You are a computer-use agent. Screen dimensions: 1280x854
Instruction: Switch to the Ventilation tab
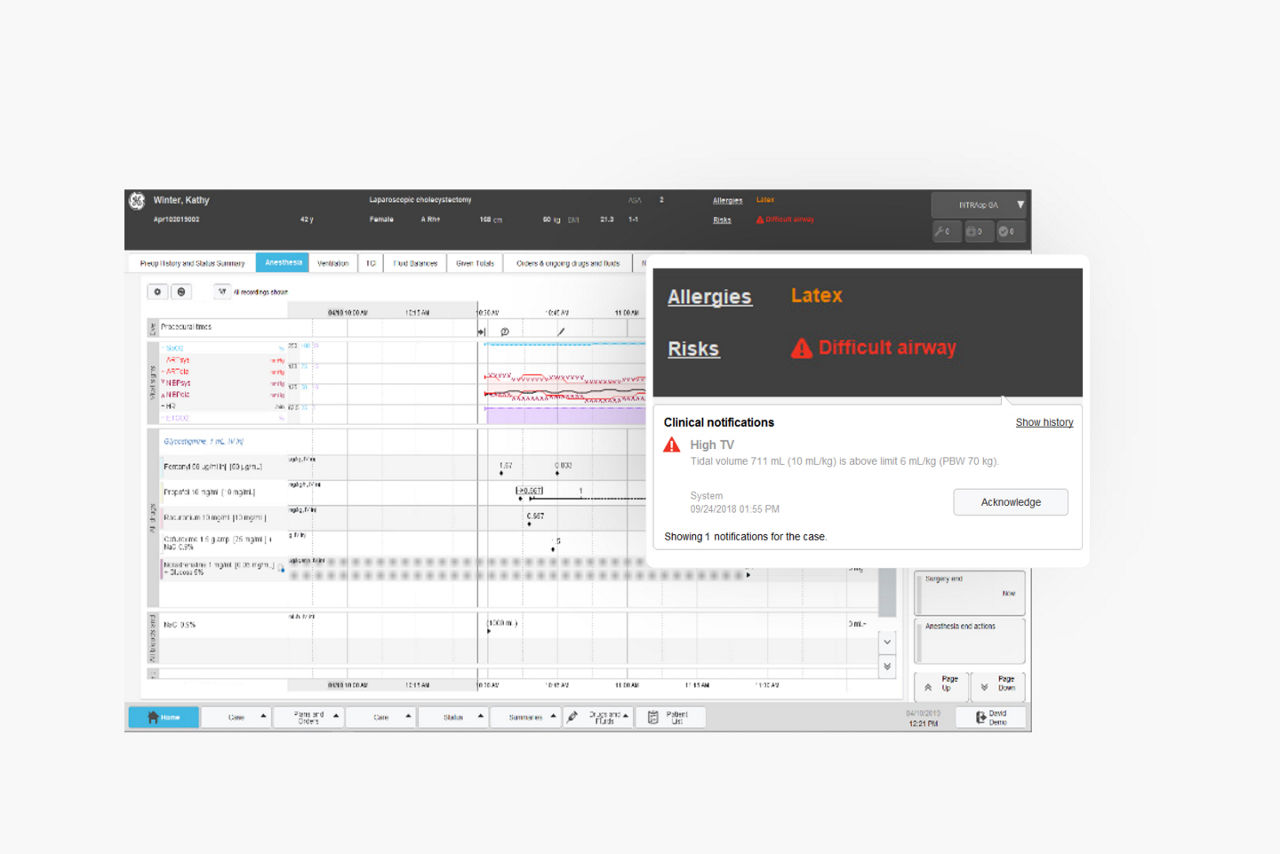tap(333, 262)
